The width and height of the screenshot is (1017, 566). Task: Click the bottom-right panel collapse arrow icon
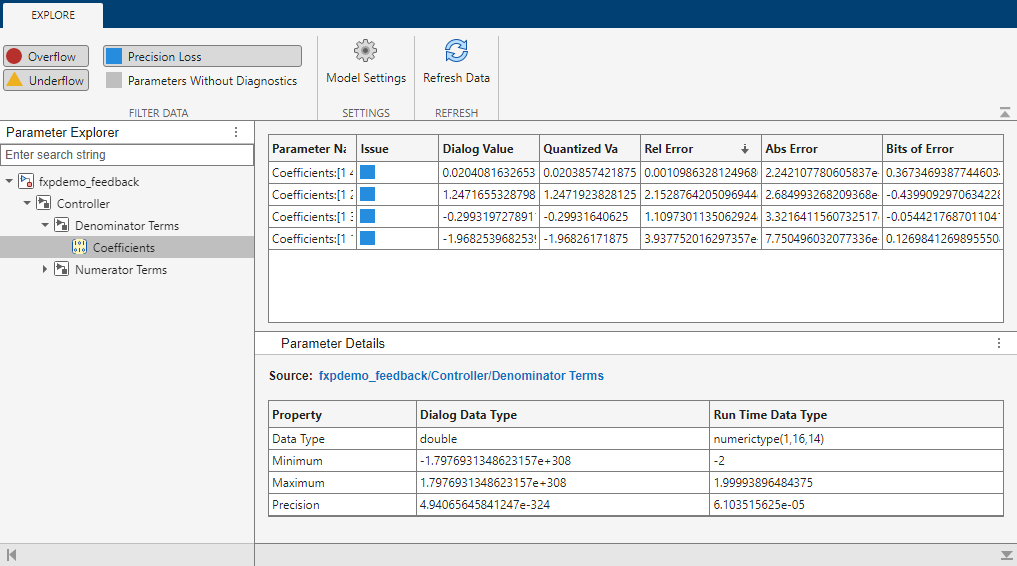point(1006,555)
